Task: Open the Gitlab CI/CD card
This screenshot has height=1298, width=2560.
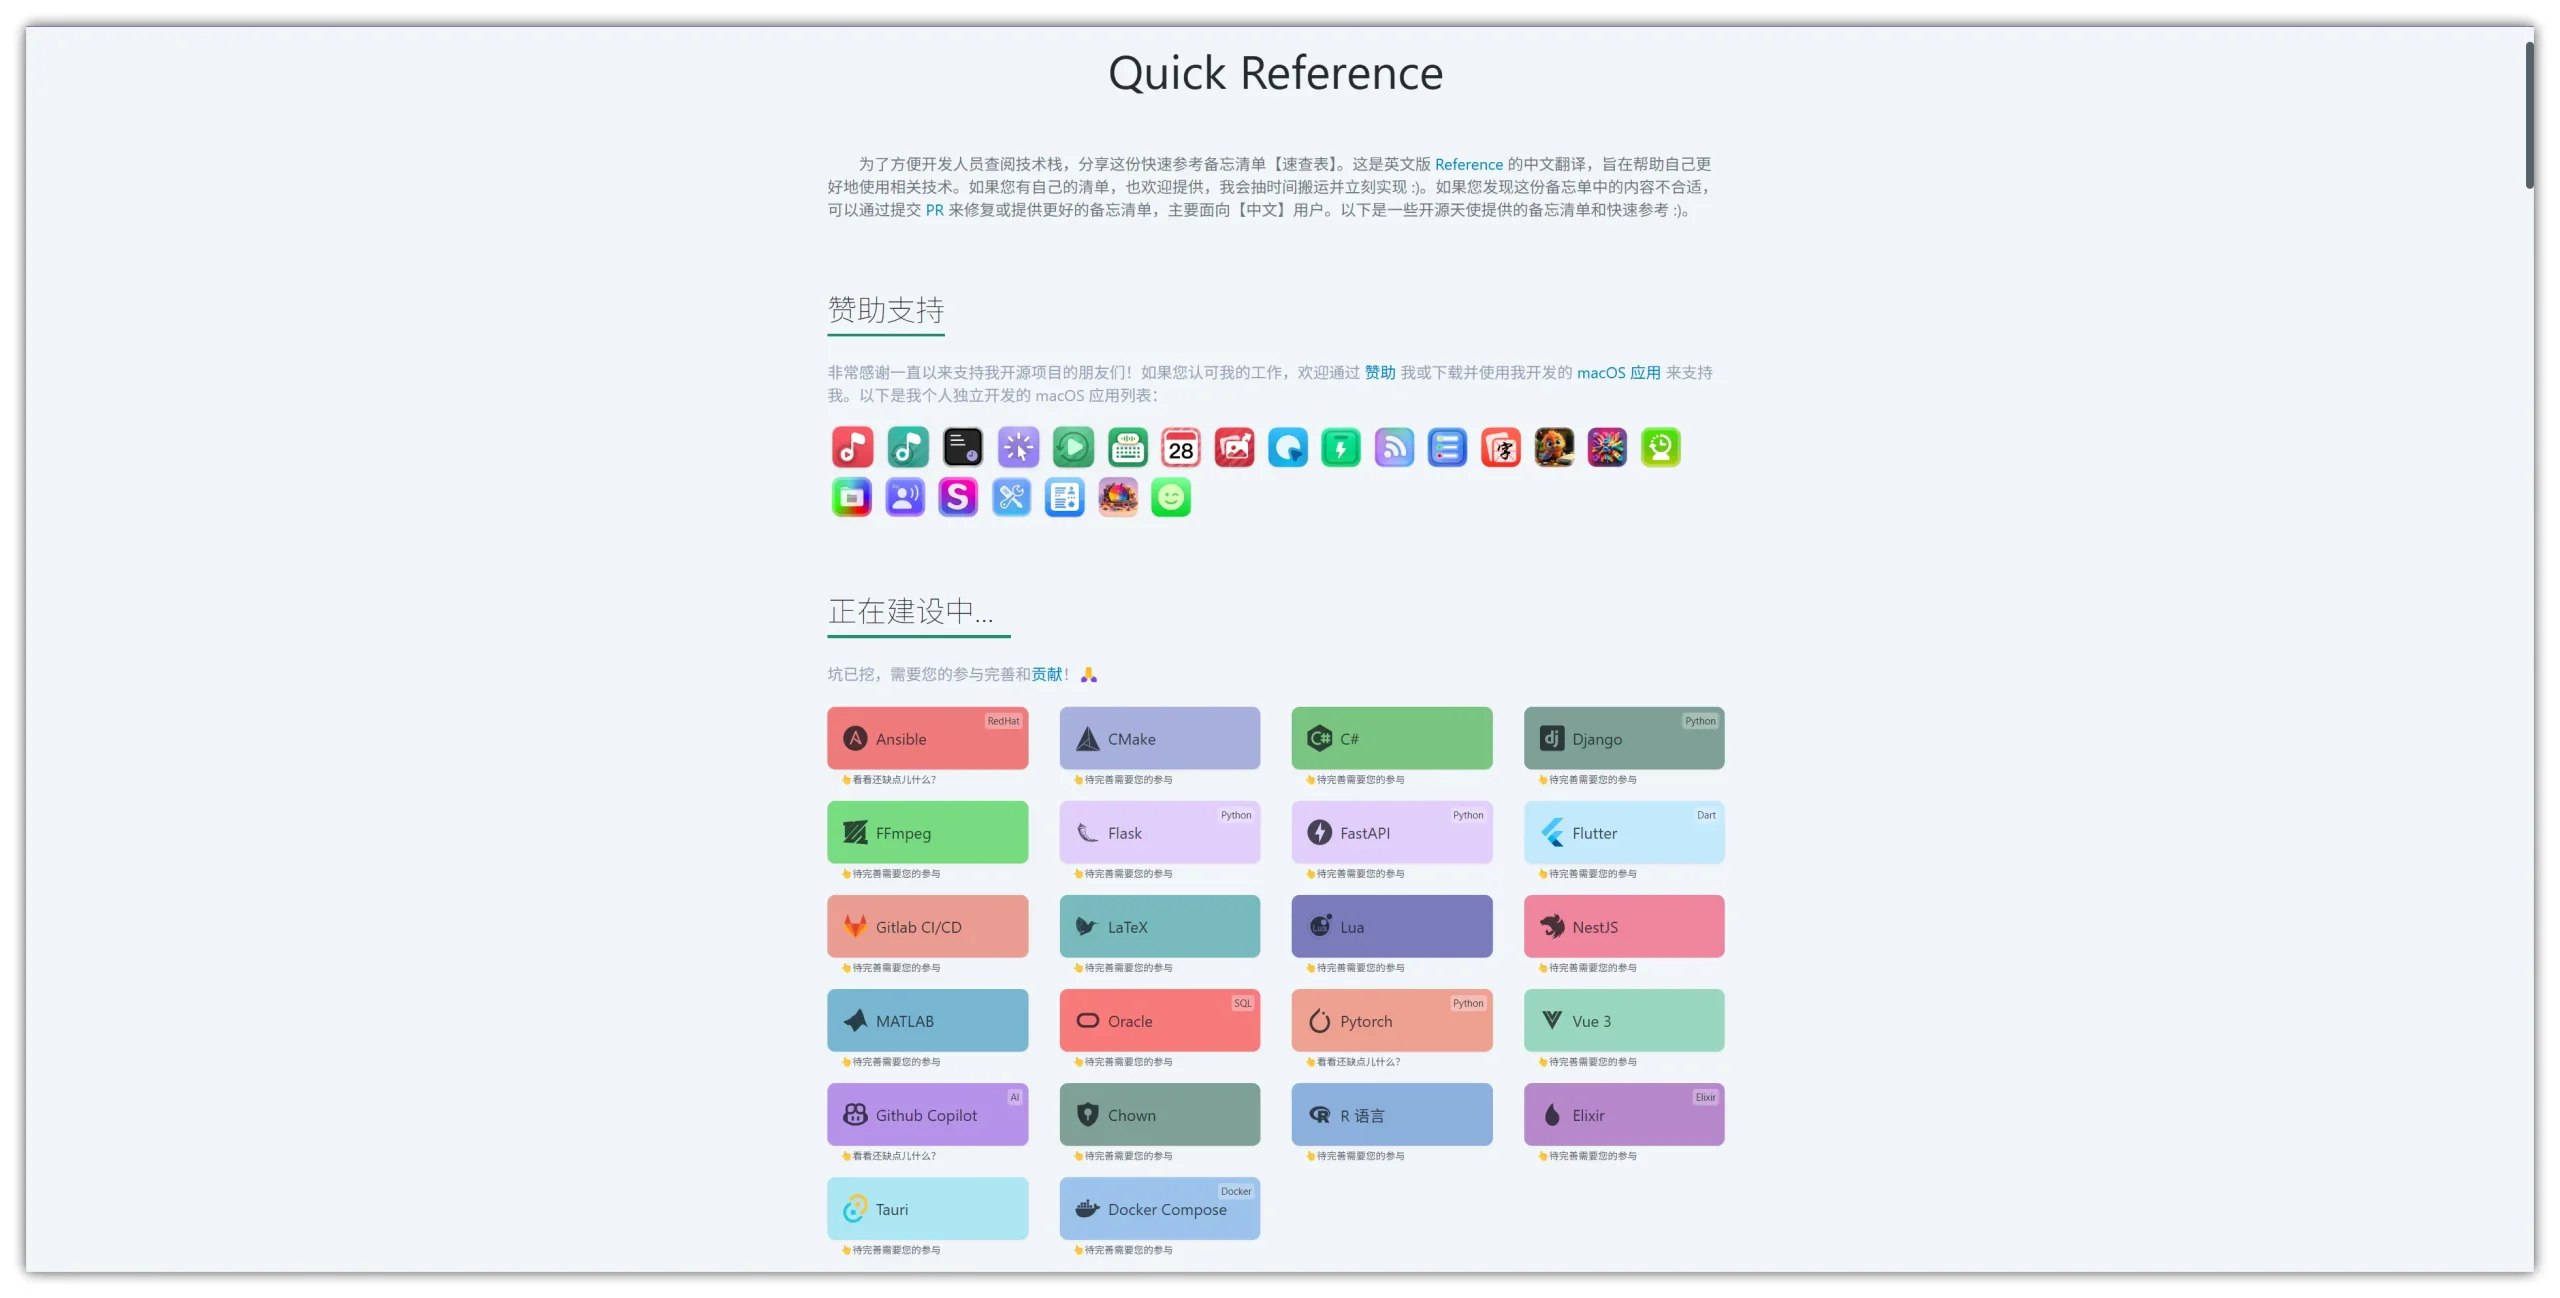Action: click(927, 926)
